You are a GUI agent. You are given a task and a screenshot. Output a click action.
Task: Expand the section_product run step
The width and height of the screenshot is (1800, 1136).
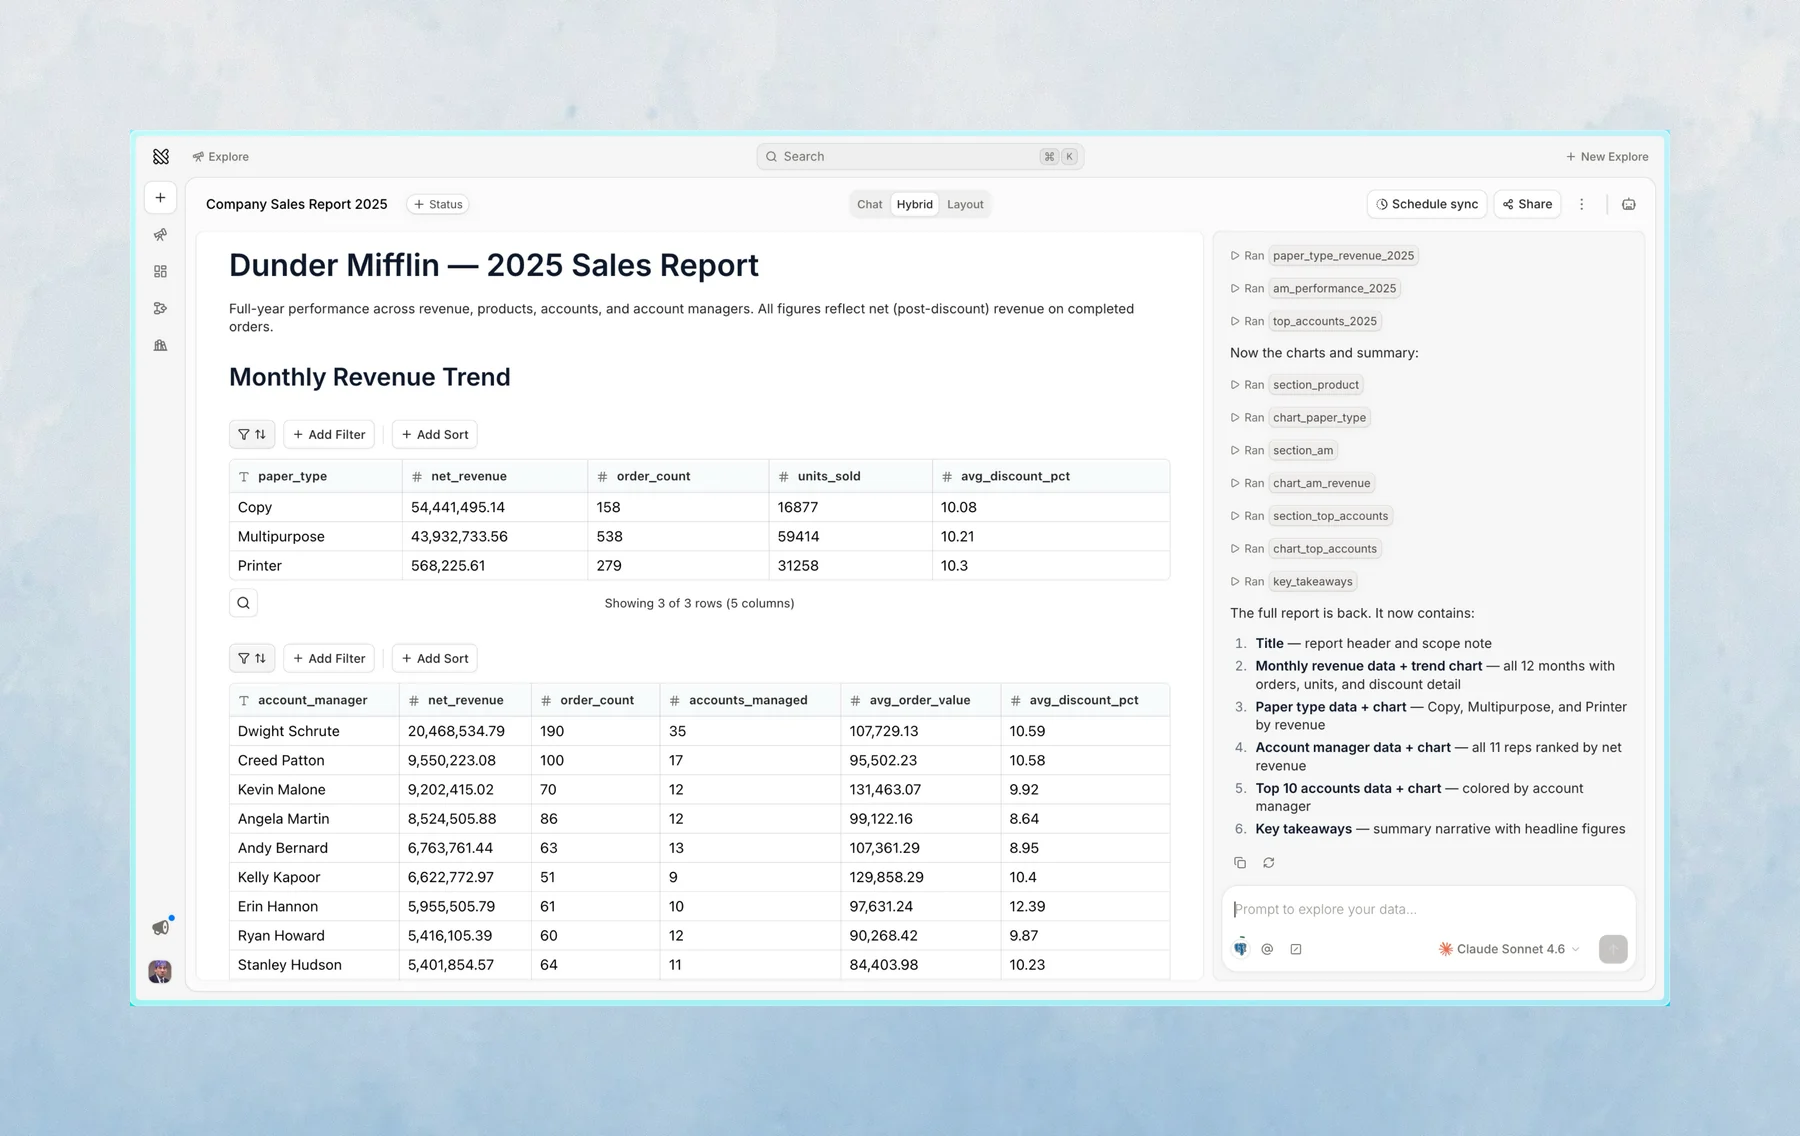coord(1297,385)
